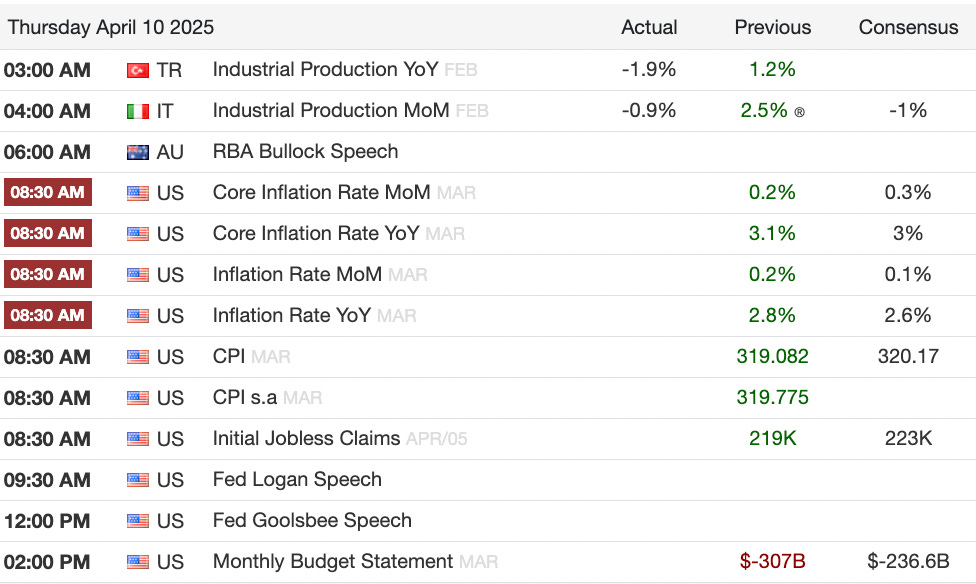Click the Actual column header
Screen dimensions: 976x584
(649, 27)
